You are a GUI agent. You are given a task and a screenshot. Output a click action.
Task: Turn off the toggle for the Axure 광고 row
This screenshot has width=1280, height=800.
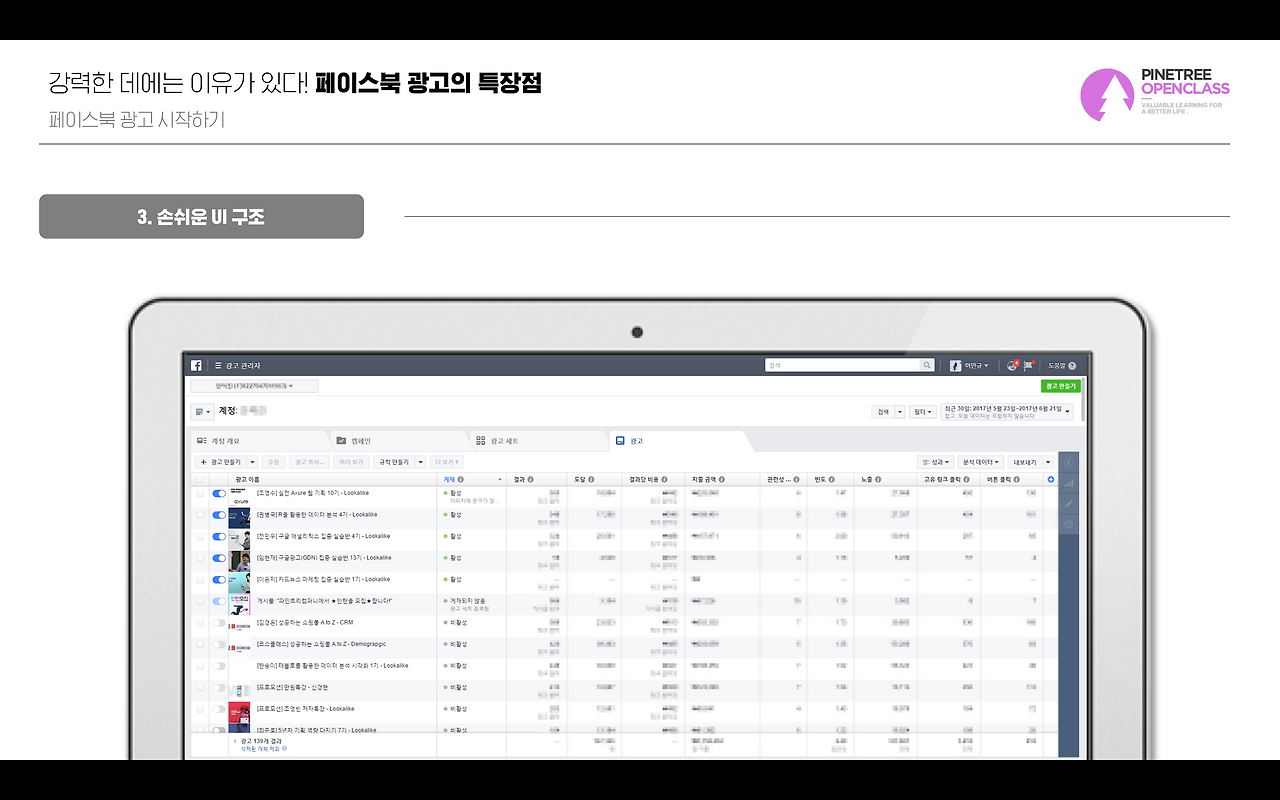(x=219, y=493)
